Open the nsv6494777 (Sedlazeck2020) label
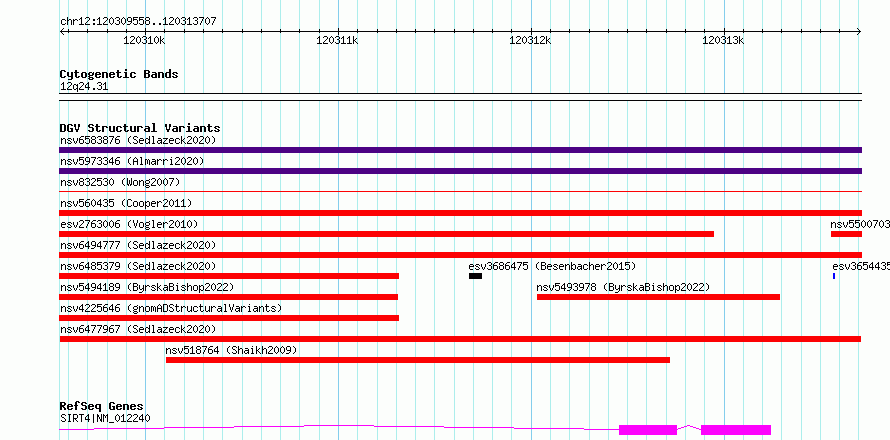890x440 pixels. (138, 245)
